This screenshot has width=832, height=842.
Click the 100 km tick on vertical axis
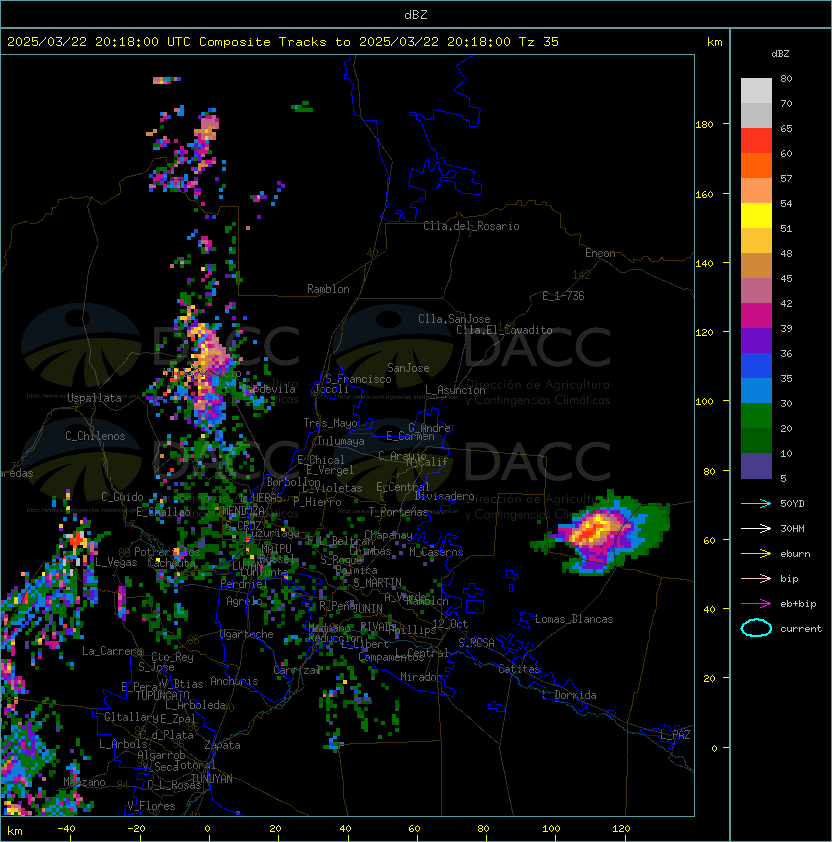(x=704, y=402)
